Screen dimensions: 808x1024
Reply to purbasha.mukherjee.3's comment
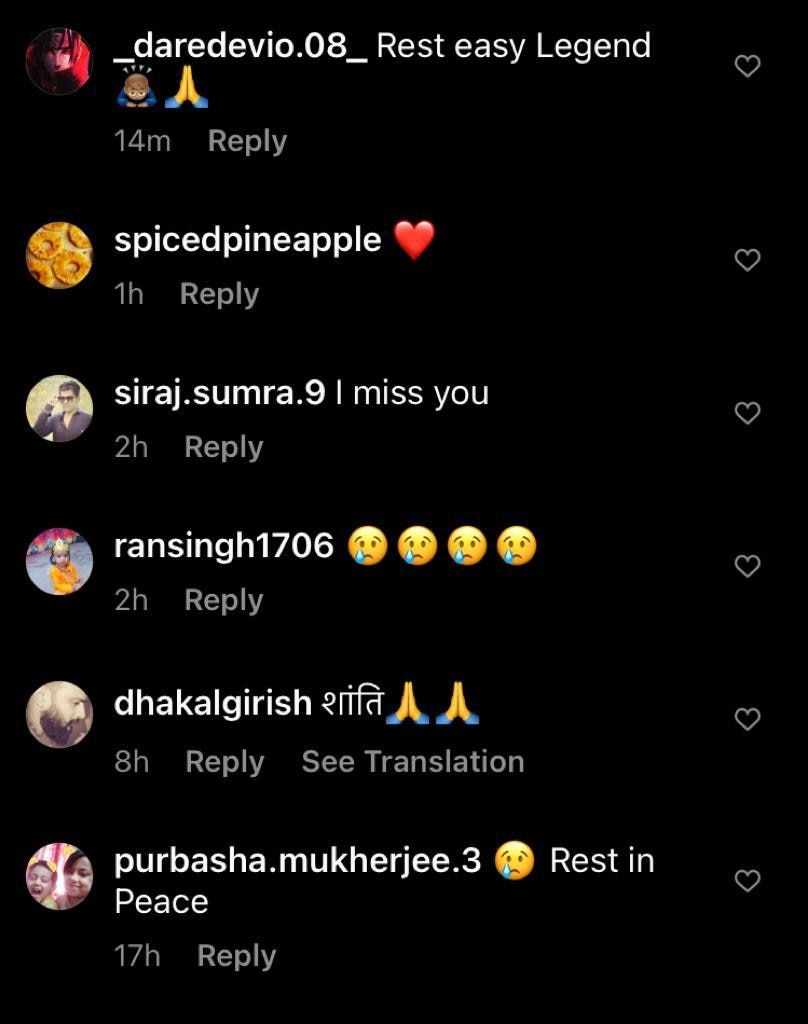click(x=236, y=956)
